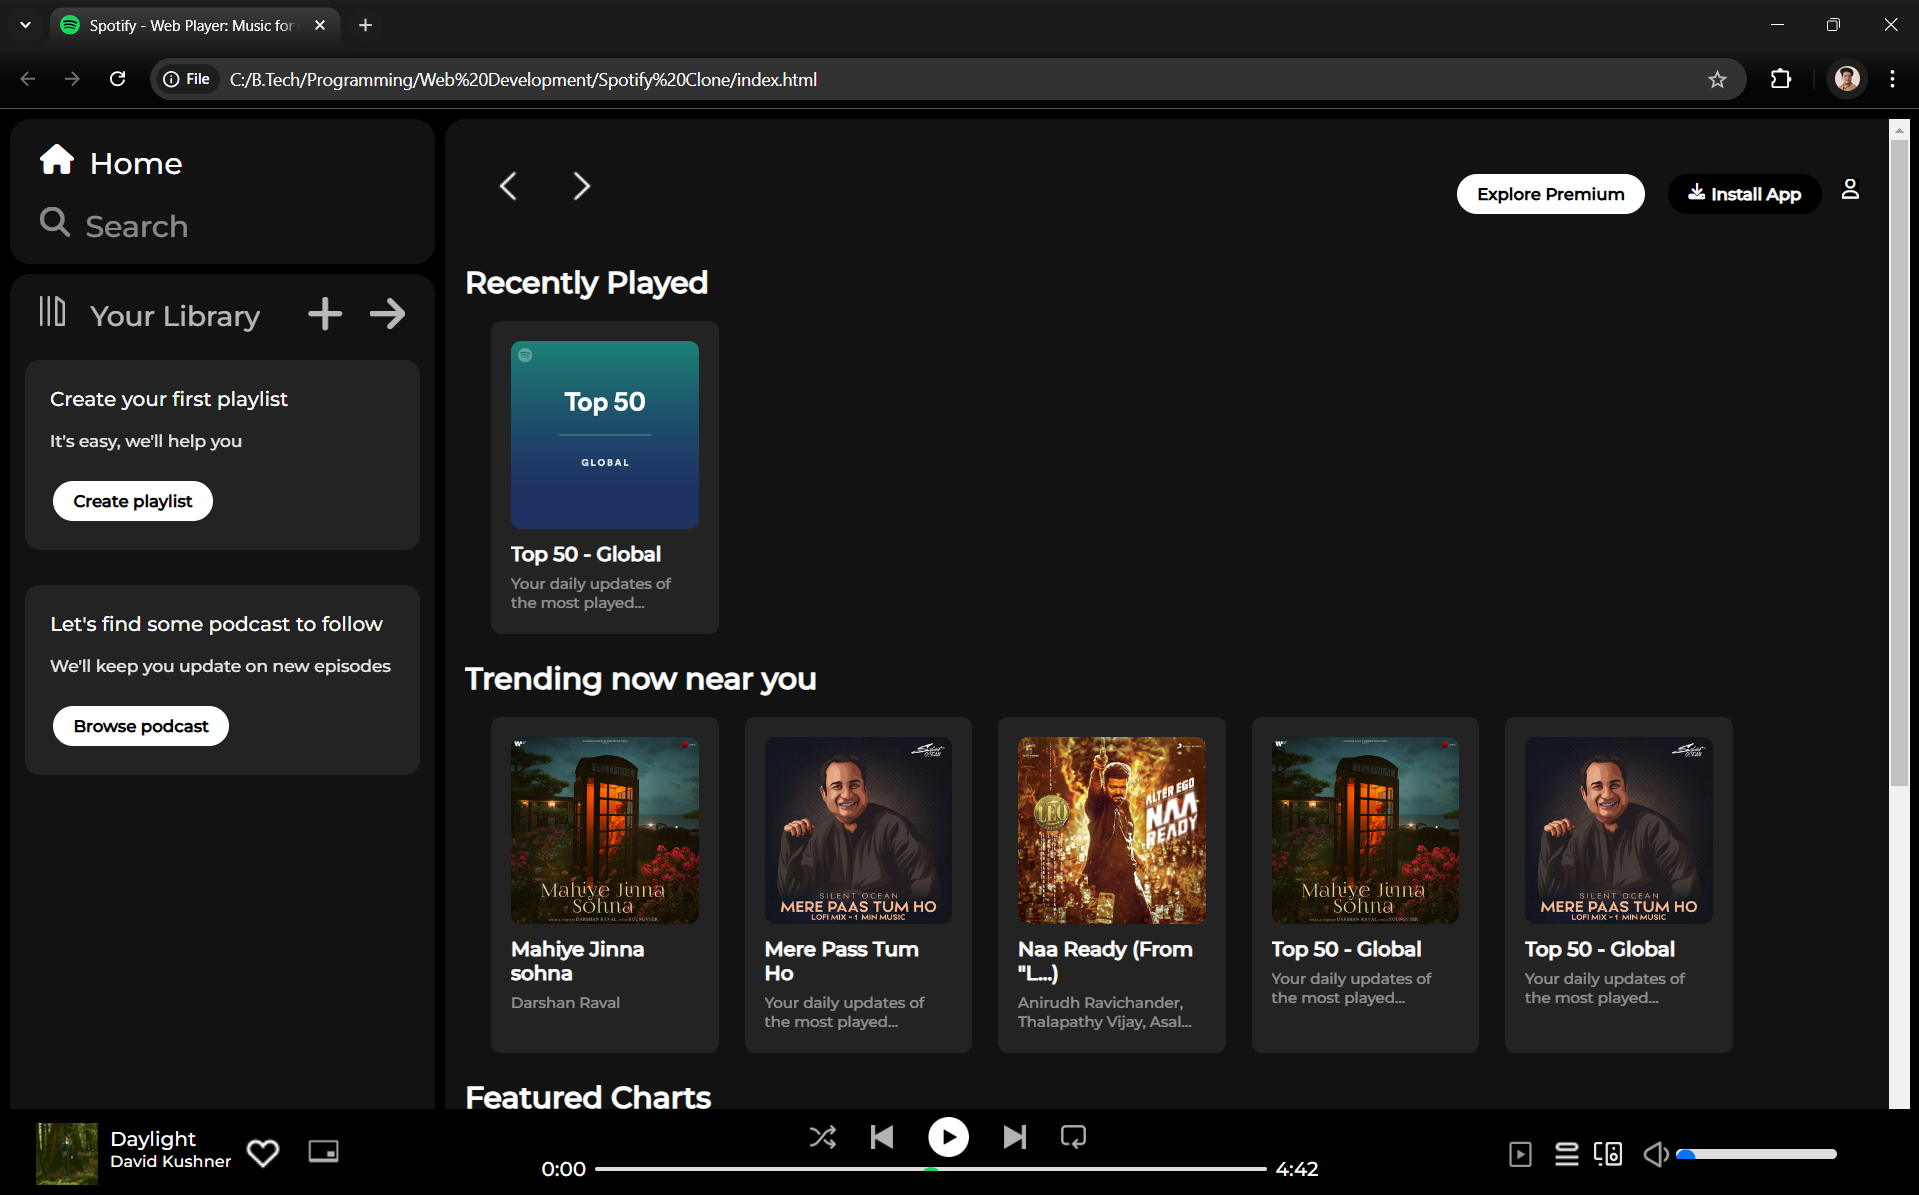The width and height of the screenshot is (1919, 1195).
Task: Click the Explore Premium button
Action: (1550, 194)
